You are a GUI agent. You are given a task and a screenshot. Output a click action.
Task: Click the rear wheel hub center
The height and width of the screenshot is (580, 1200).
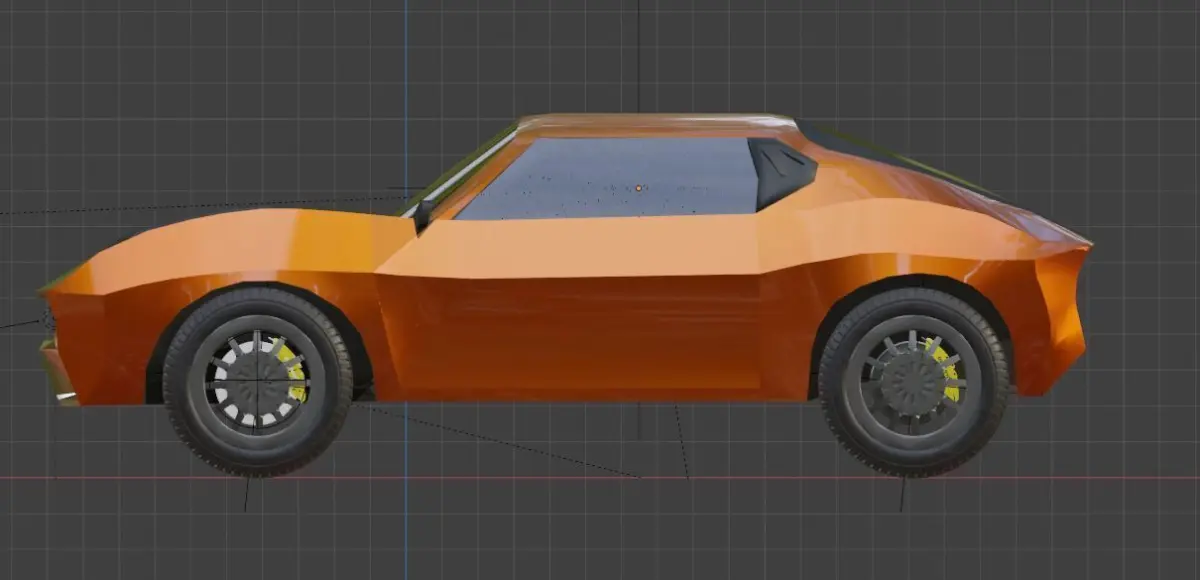click(912, 382)
